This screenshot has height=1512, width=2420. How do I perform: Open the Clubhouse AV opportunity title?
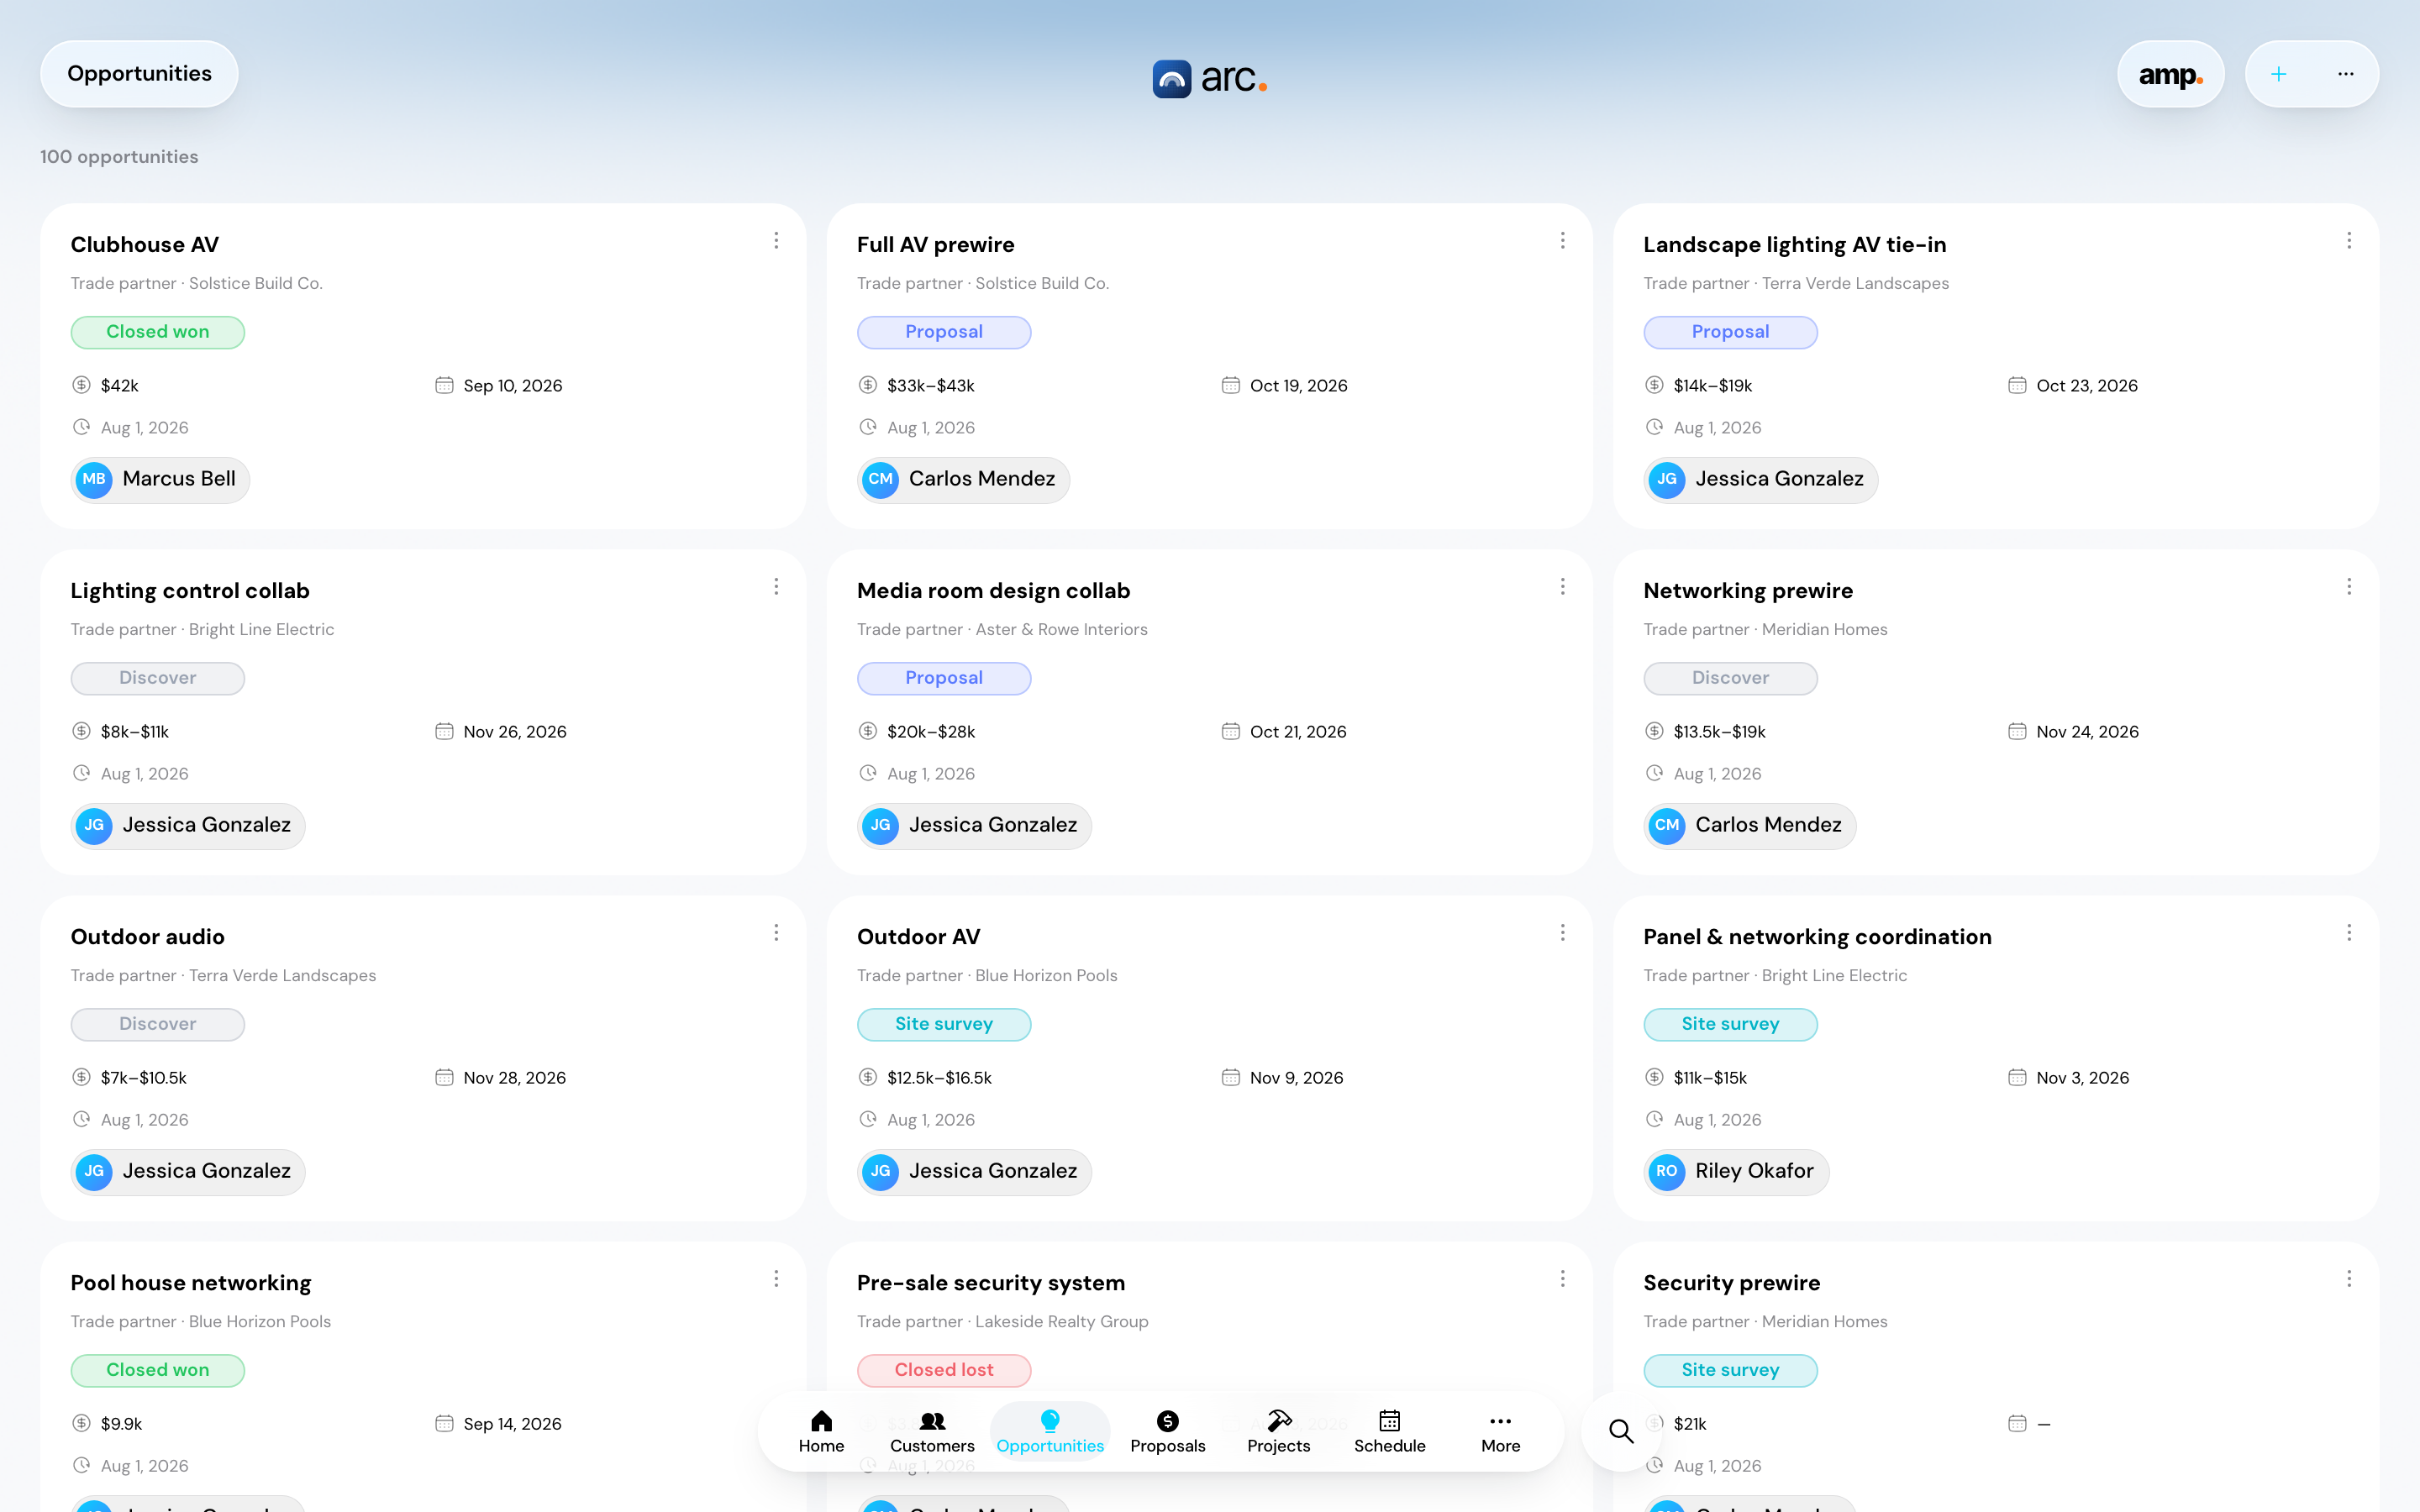click(145, 245)
